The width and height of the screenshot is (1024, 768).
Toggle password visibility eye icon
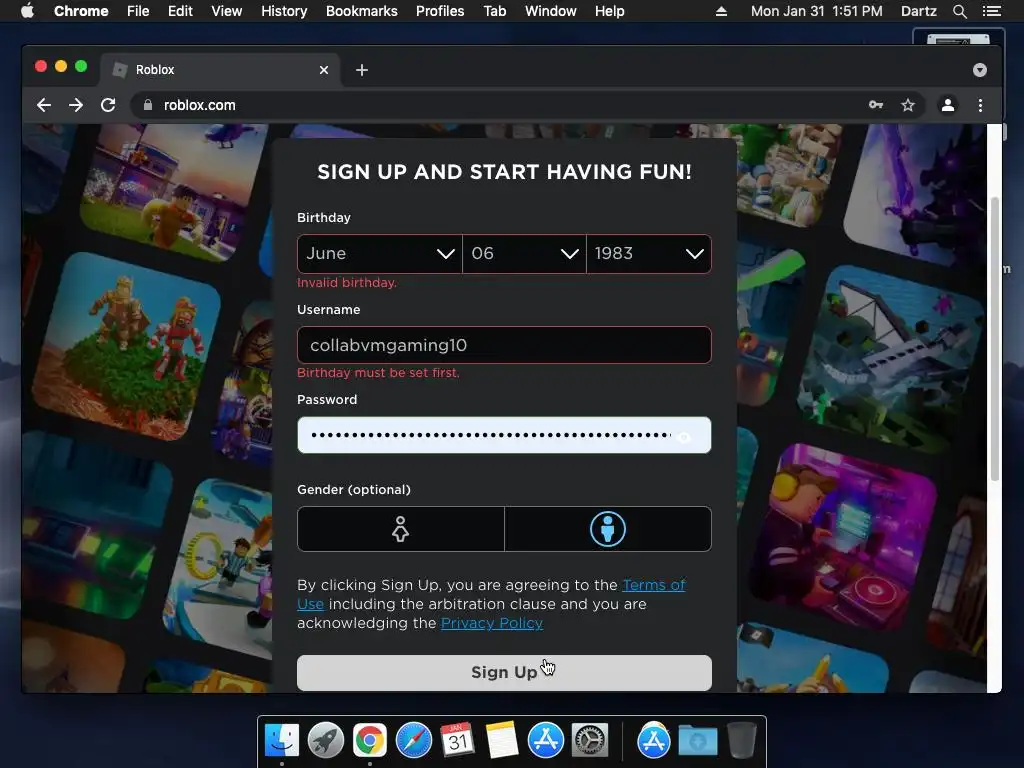pyautogui.click(x=684, y=438)
